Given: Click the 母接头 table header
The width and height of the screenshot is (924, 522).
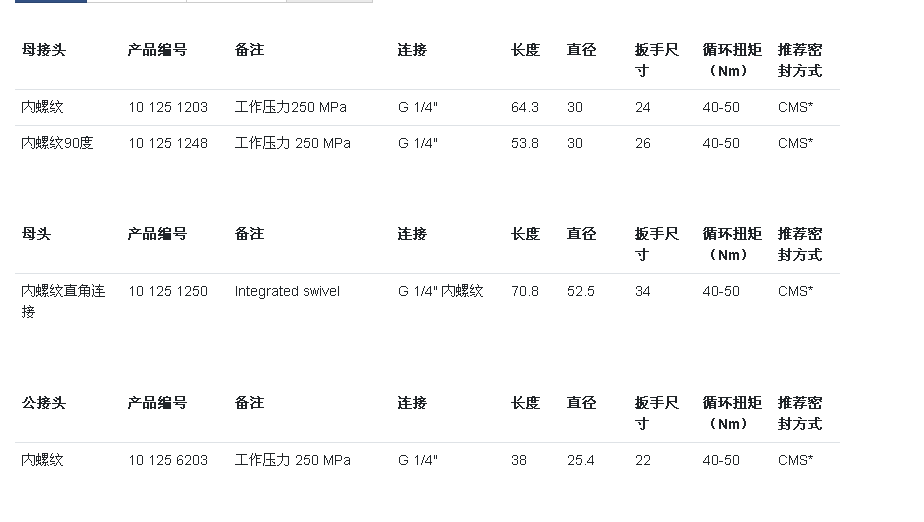Looking at the screenshot, I should [x=44, y=50].
